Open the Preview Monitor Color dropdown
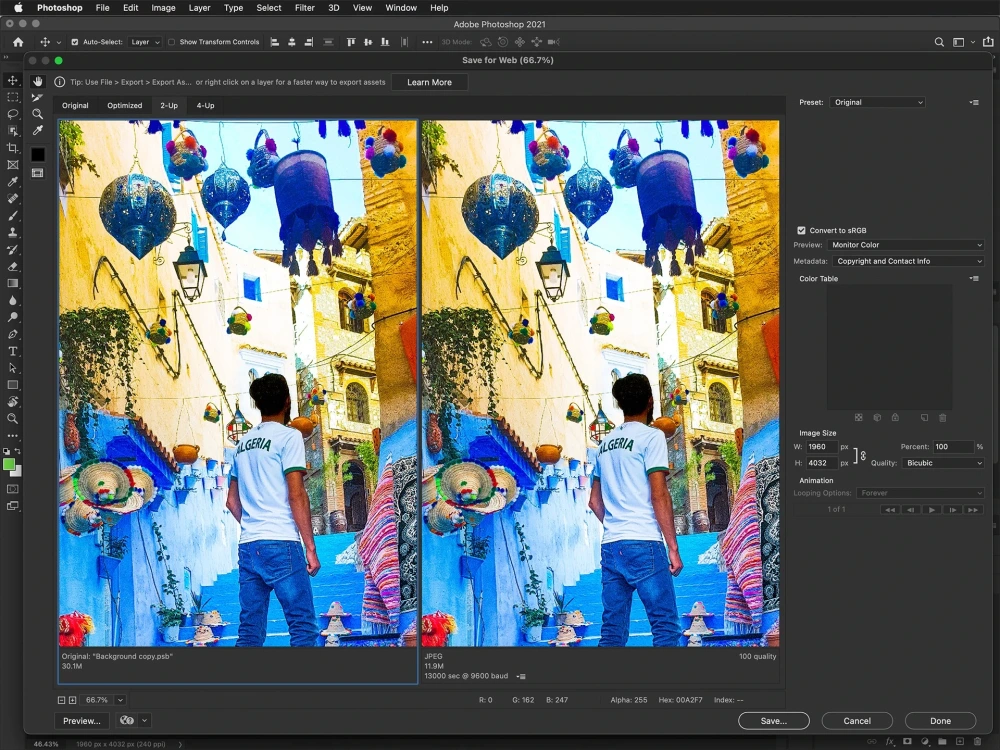This screenshot has height=750, width=1000. pyautogui.click(x=906, y=245)
